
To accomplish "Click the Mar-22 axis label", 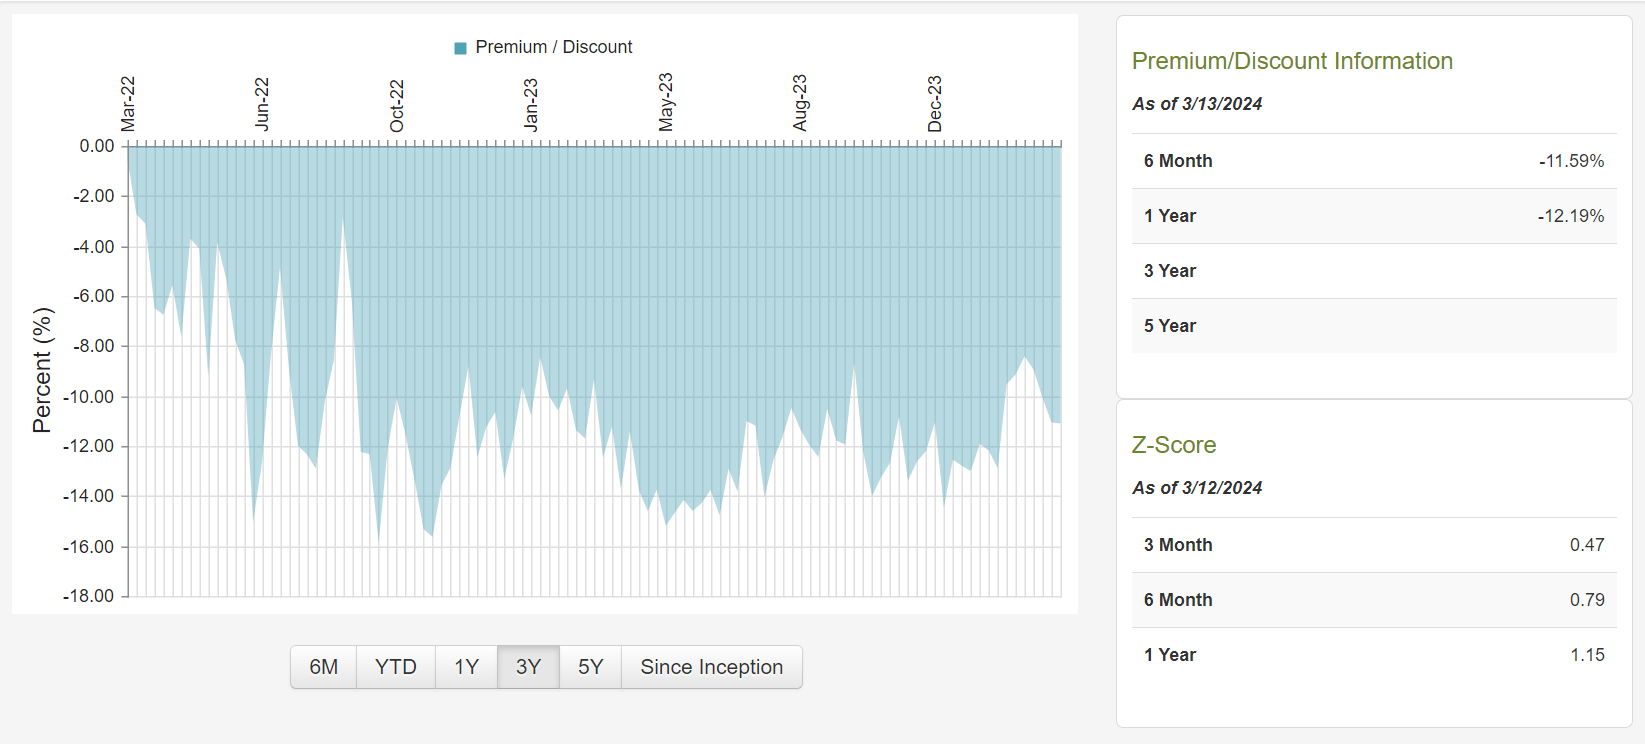I will [128, 104].
